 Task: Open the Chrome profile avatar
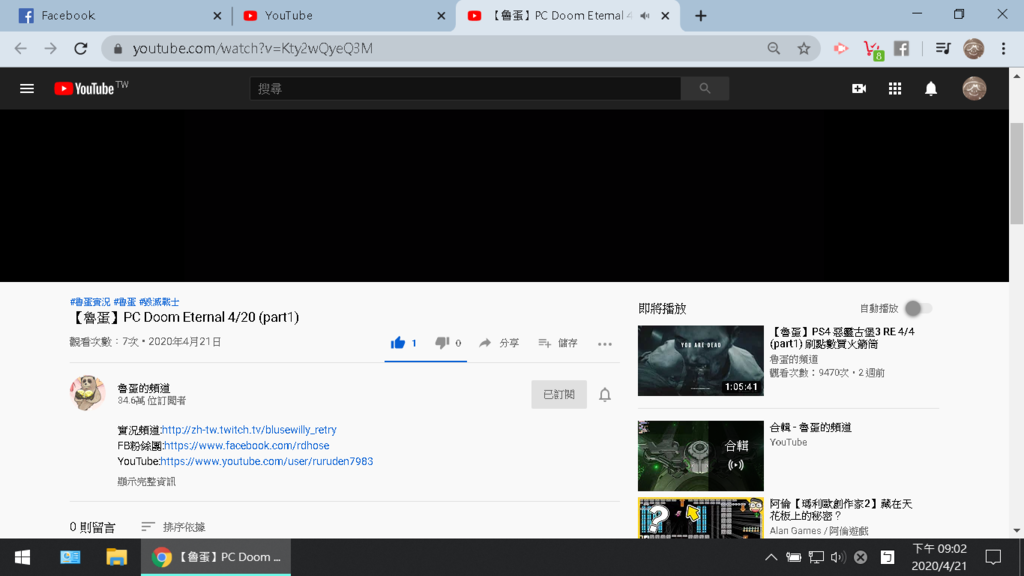(973, 48)
